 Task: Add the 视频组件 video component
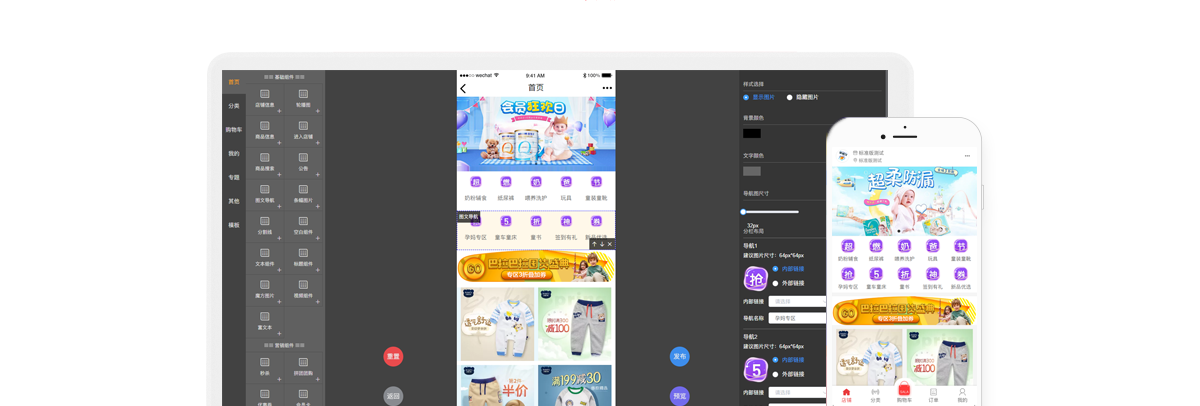coord(303,290)
